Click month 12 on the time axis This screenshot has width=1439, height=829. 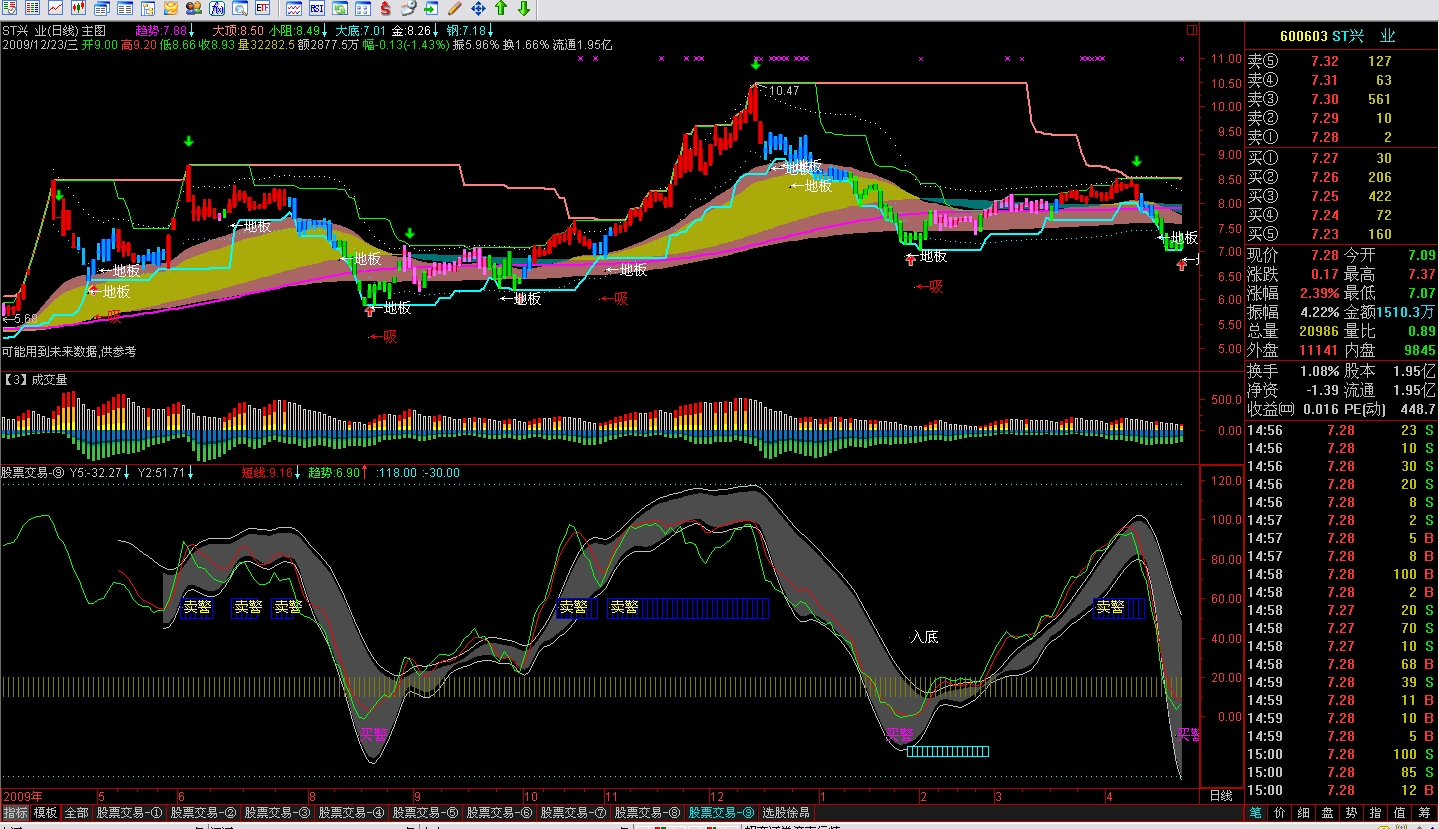tap(715, 796)
